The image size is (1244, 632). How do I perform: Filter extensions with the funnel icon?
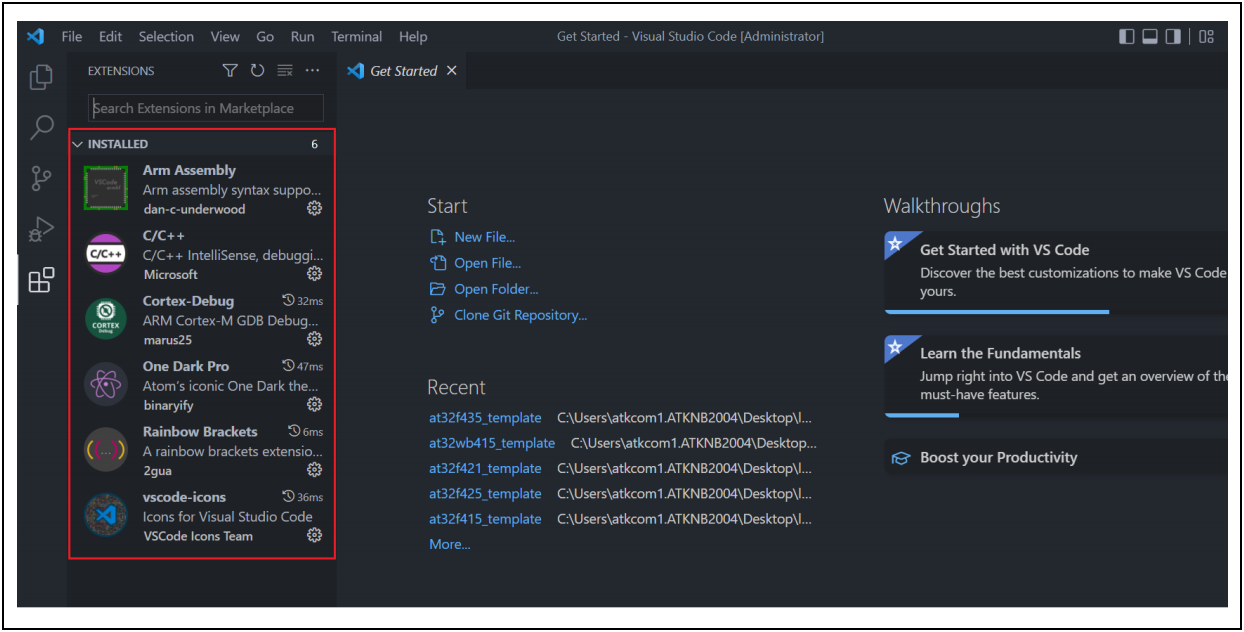coord(230,71)
